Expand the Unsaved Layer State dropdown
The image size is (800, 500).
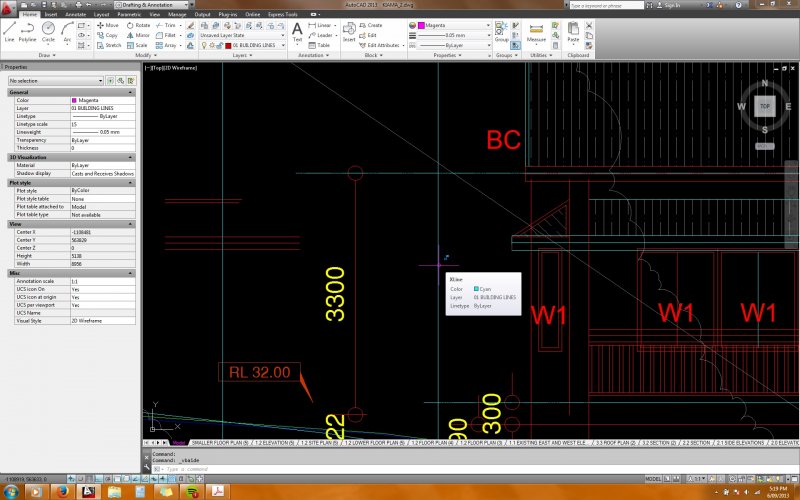(x=240, y=35)
